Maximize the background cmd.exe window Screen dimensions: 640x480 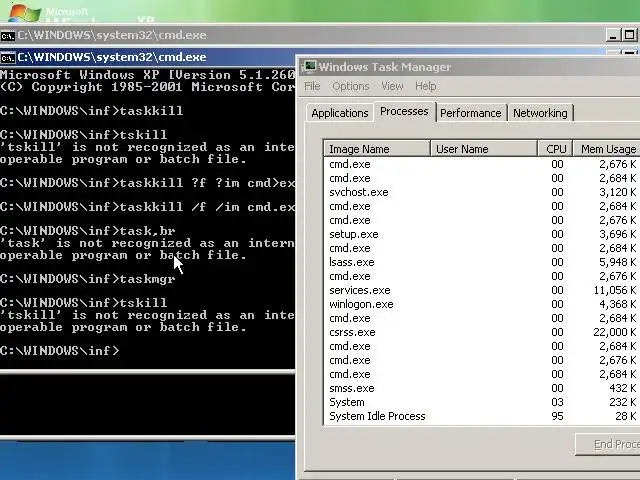(x=629, y=36)
